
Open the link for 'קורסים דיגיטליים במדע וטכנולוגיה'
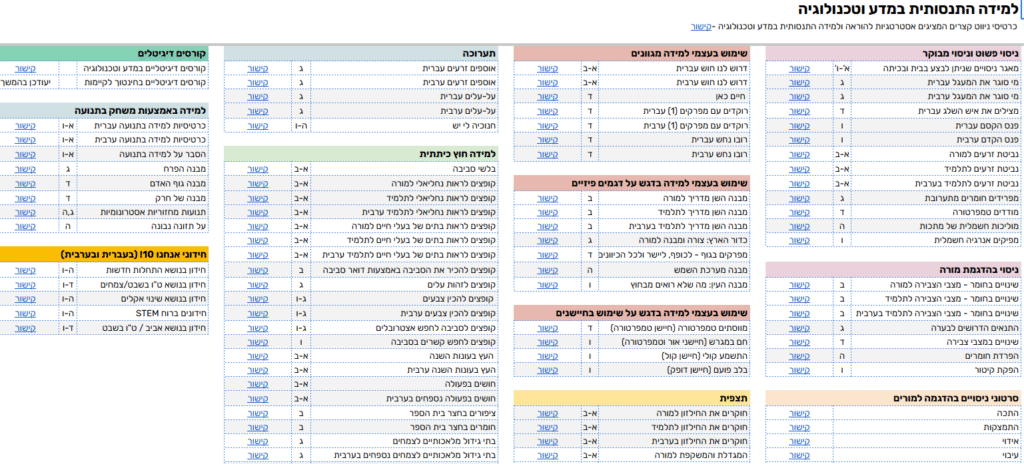25,68
